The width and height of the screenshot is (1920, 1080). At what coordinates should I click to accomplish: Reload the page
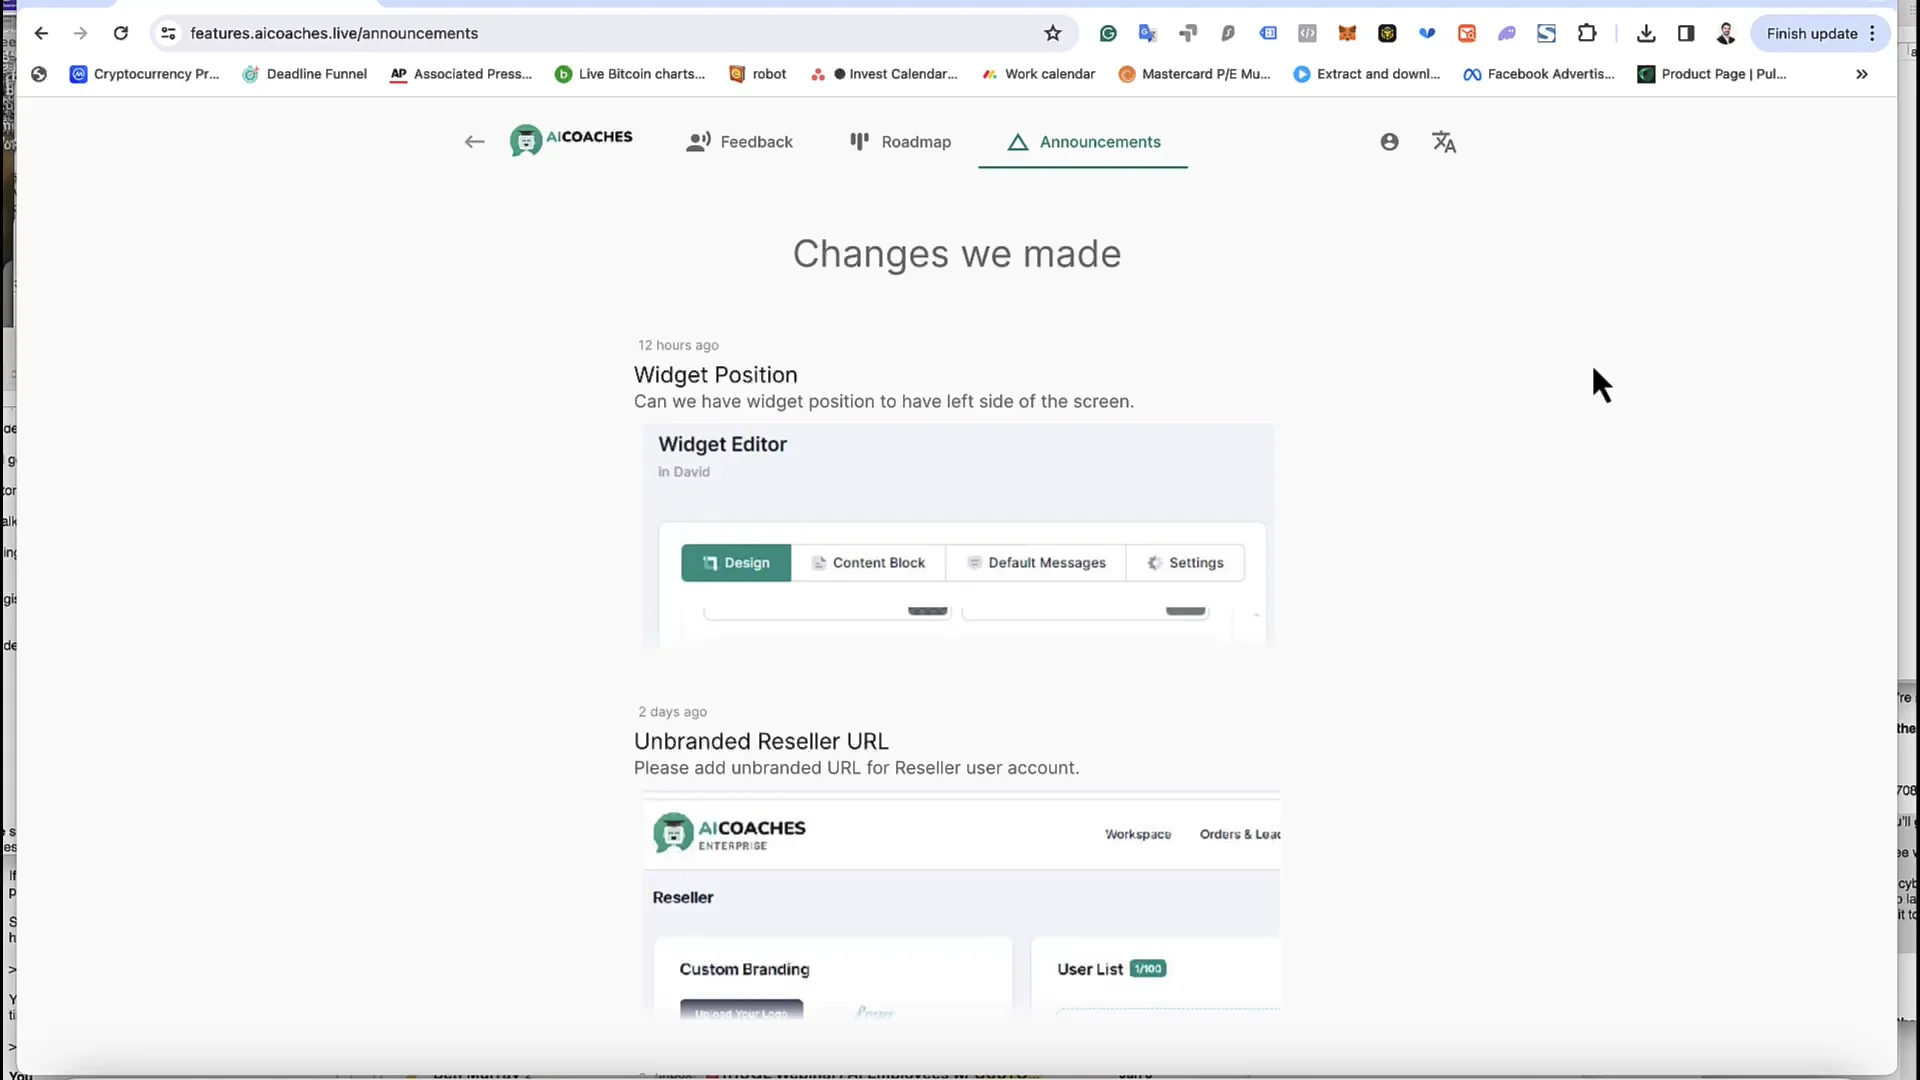121,33
